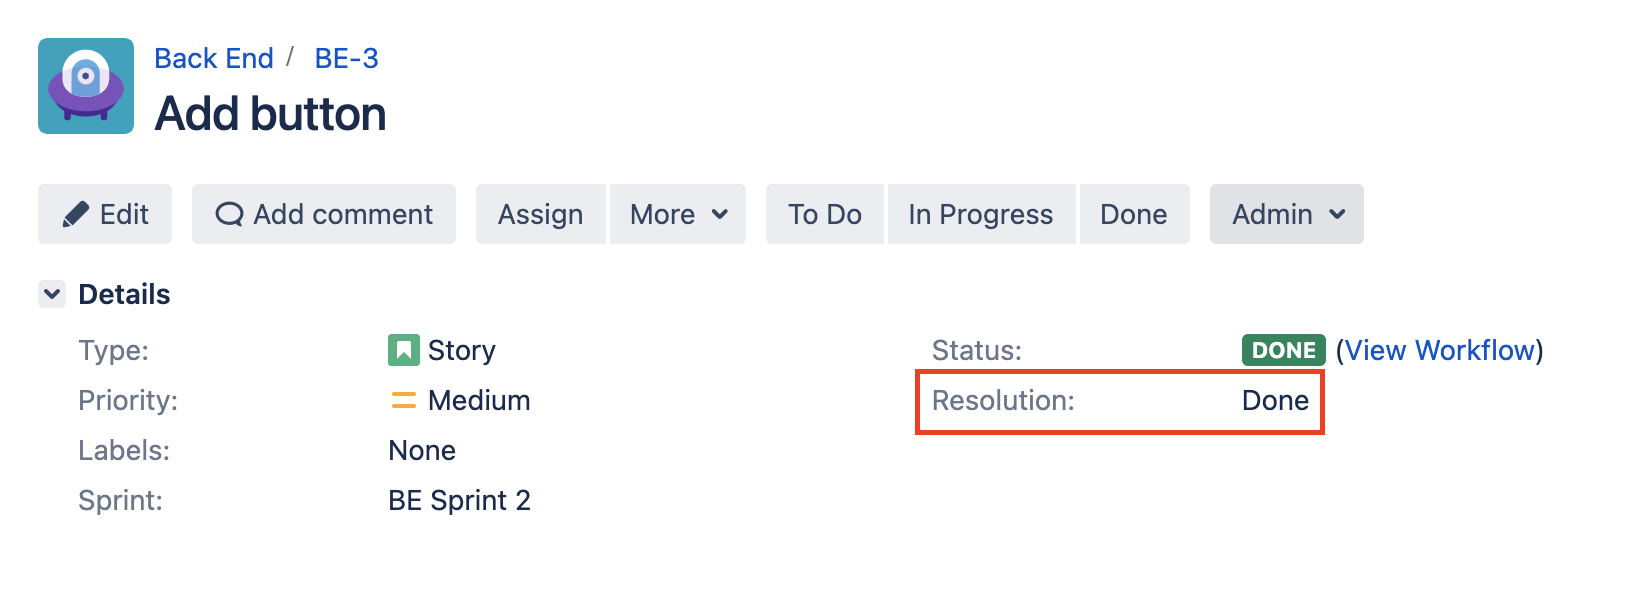This screenshot has height=590, width=1644.
Task: Click the BE-3 issue key breadcrumb
Action: pyautogui.click(x=345, y=58)
